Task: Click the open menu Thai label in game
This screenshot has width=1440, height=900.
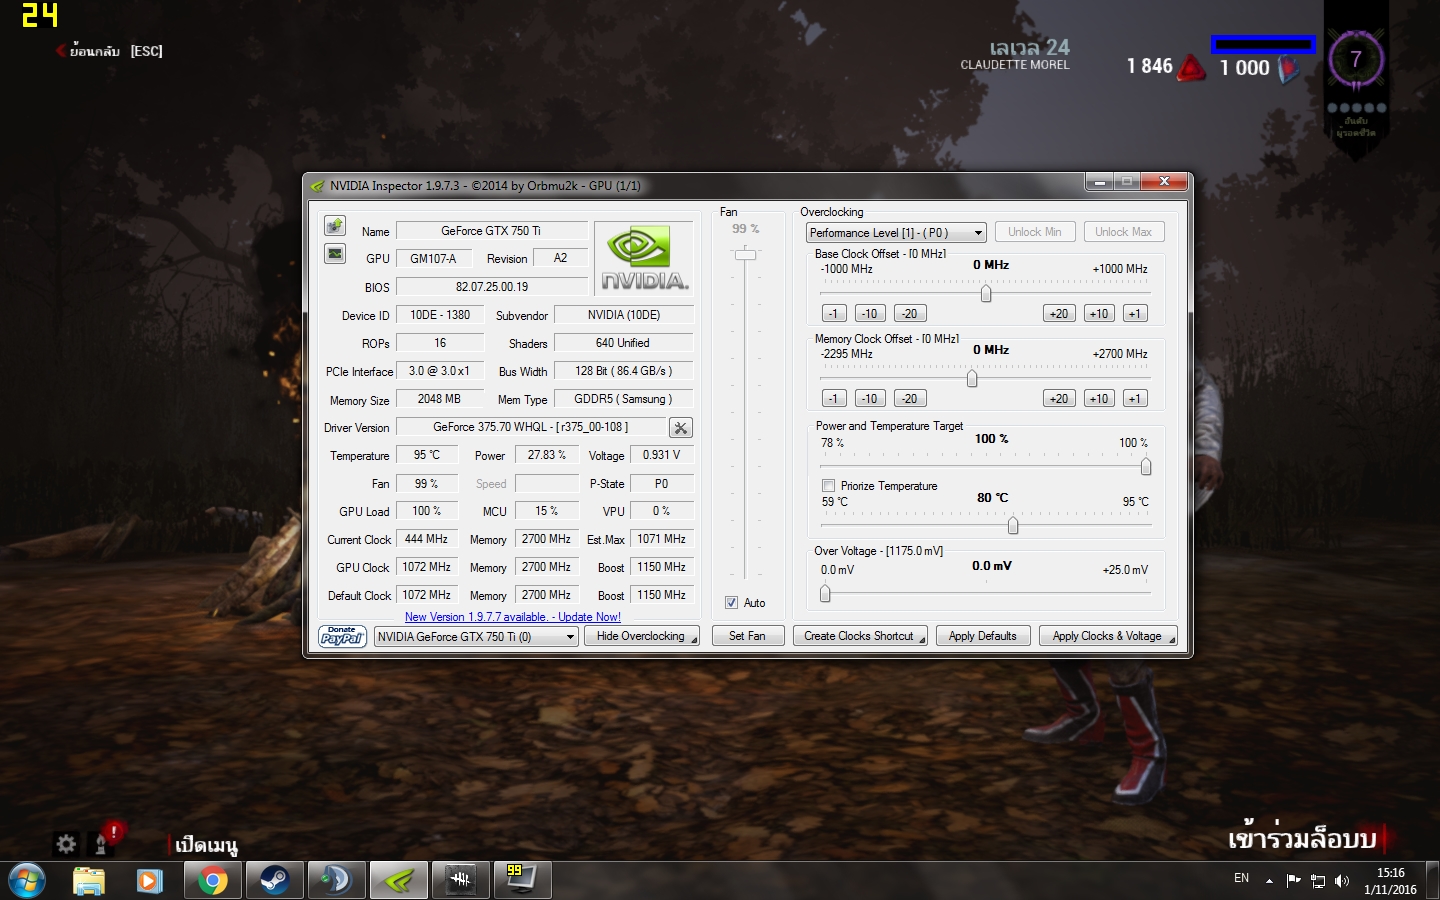Action: point(206,845)
